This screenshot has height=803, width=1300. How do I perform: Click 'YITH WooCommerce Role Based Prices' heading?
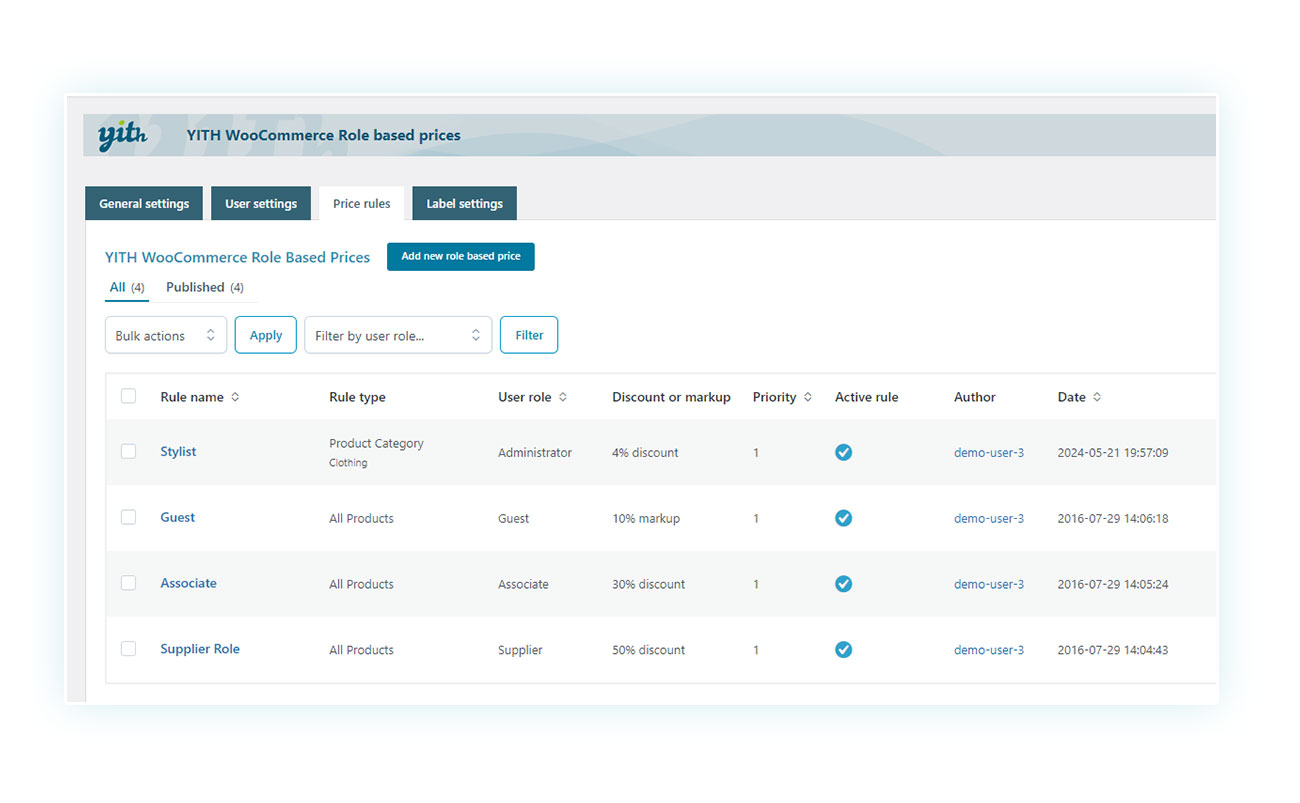pyautogui.click(x=237, y=257)
